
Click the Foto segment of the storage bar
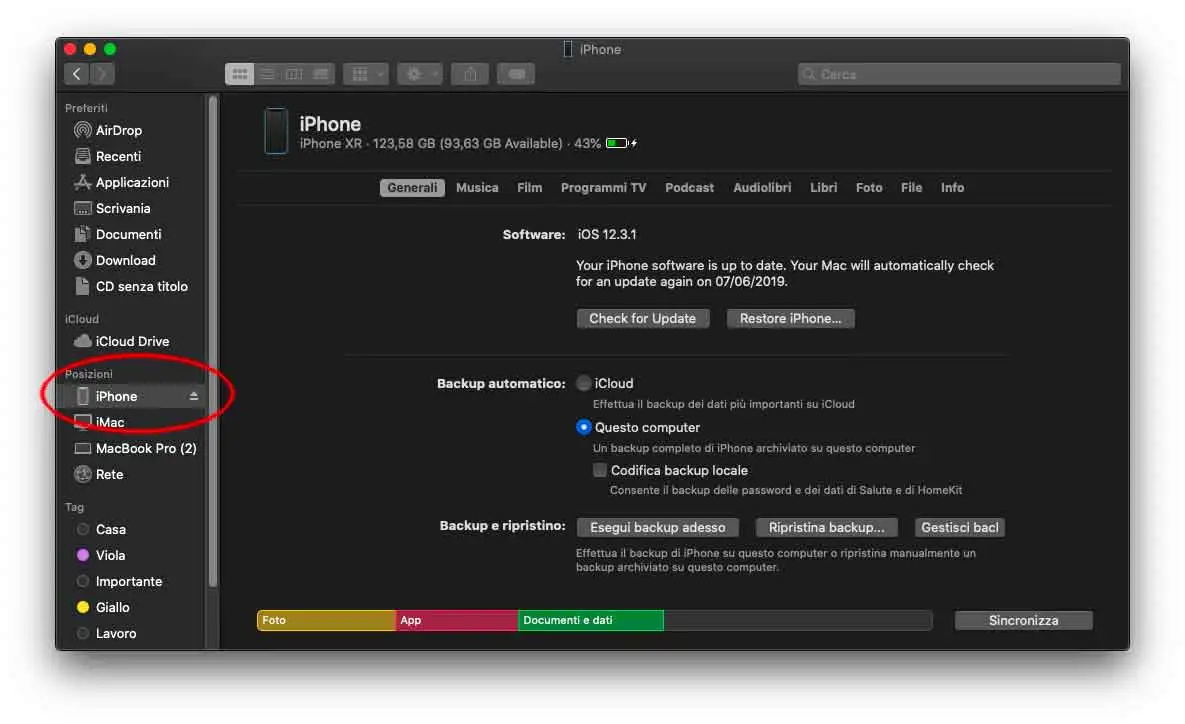[x=325, y=620]
